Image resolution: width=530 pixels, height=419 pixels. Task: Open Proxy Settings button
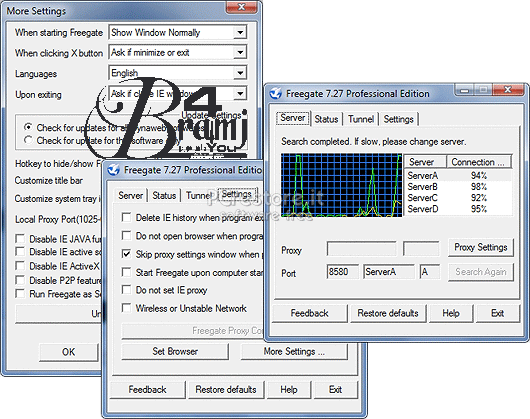pos(481,247)
